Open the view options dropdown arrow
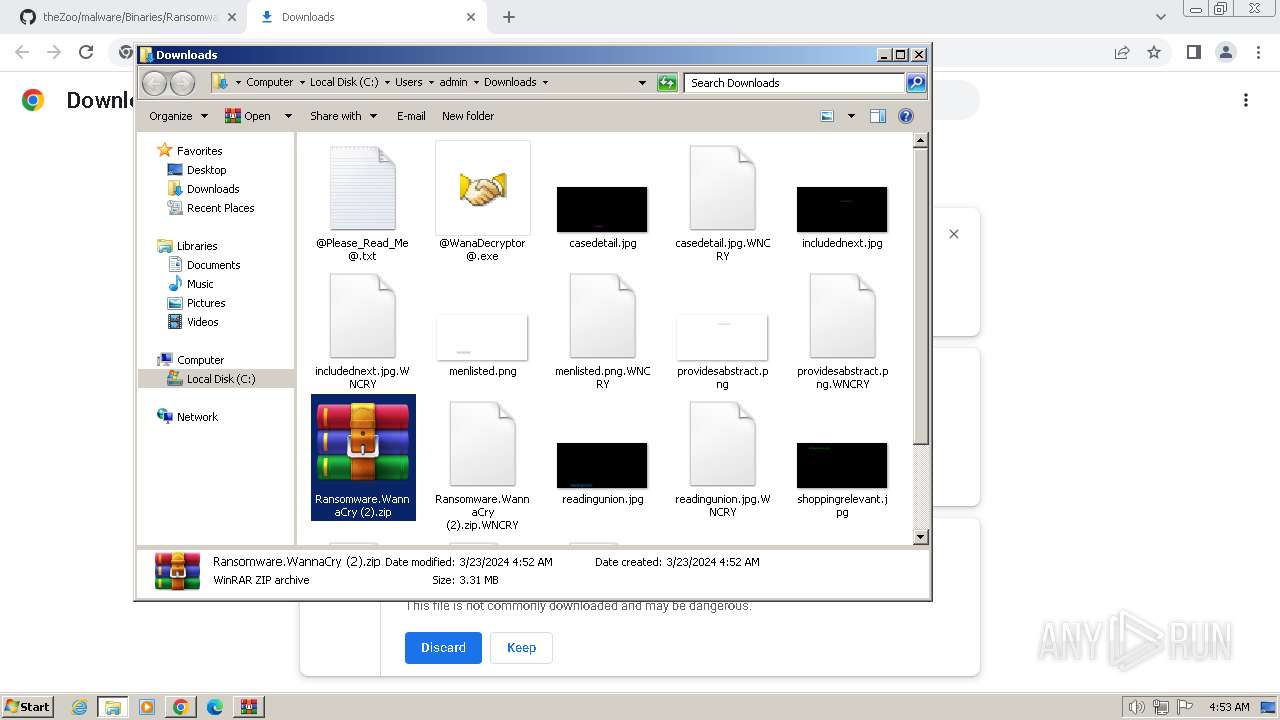The height and width of the screenshot is (720, 1280). click(851, 116)
